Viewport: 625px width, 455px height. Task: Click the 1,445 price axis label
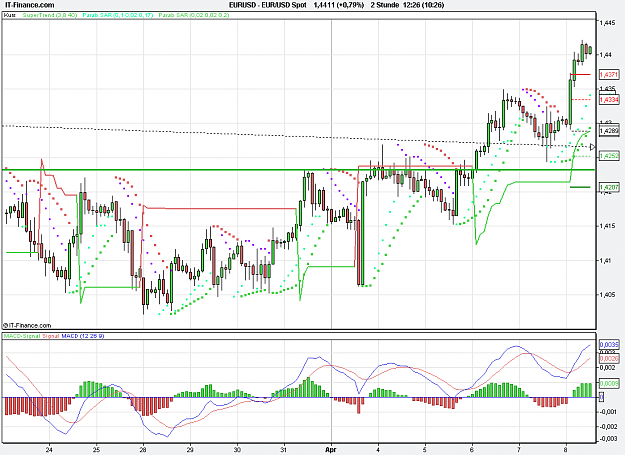607,23
